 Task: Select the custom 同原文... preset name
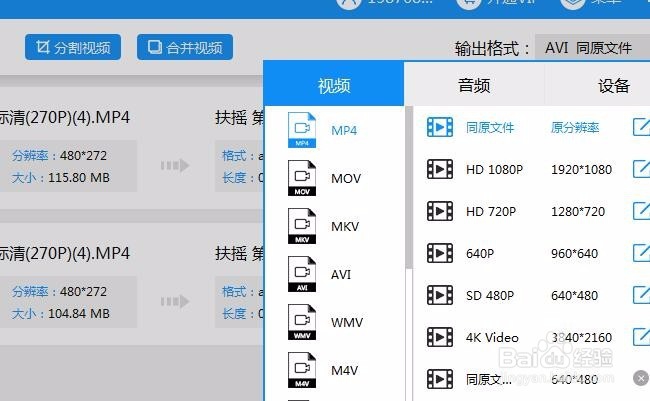[x=489, y=379]
